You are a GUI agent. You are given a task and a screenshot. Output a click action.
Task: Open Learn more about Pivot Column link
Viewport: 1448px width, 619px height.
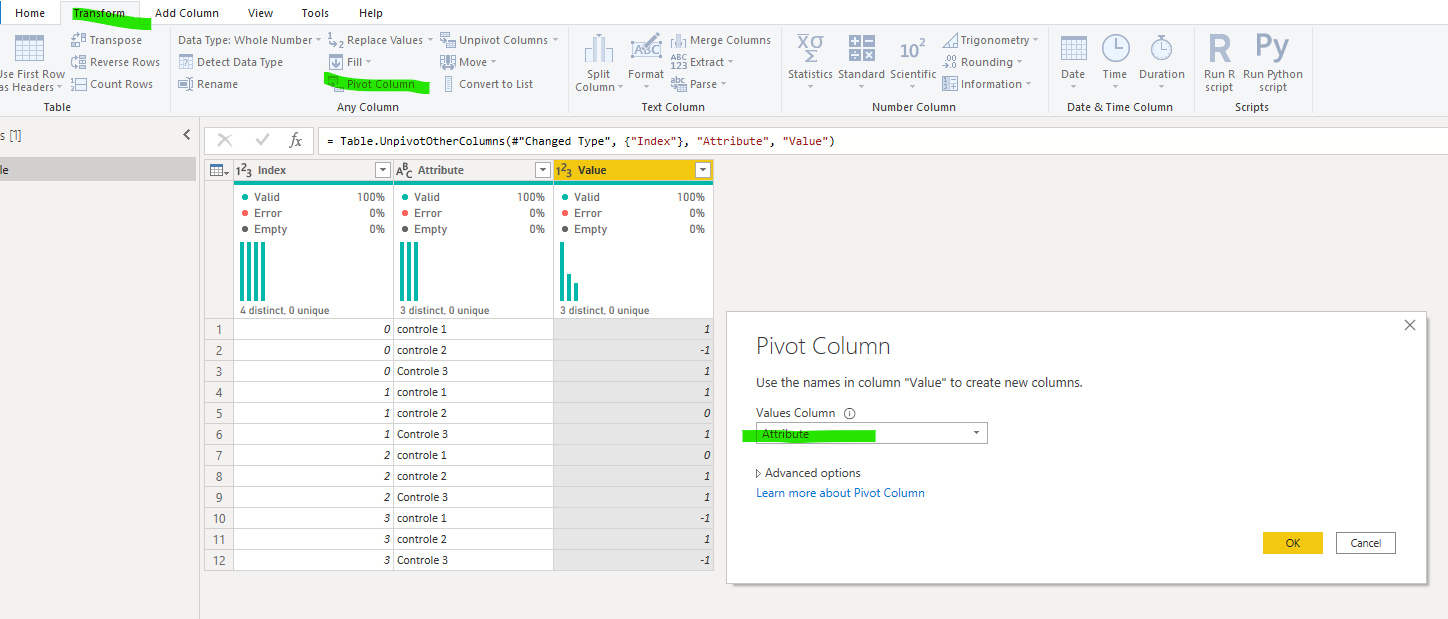pyautogui.click(x=840, y=493)
